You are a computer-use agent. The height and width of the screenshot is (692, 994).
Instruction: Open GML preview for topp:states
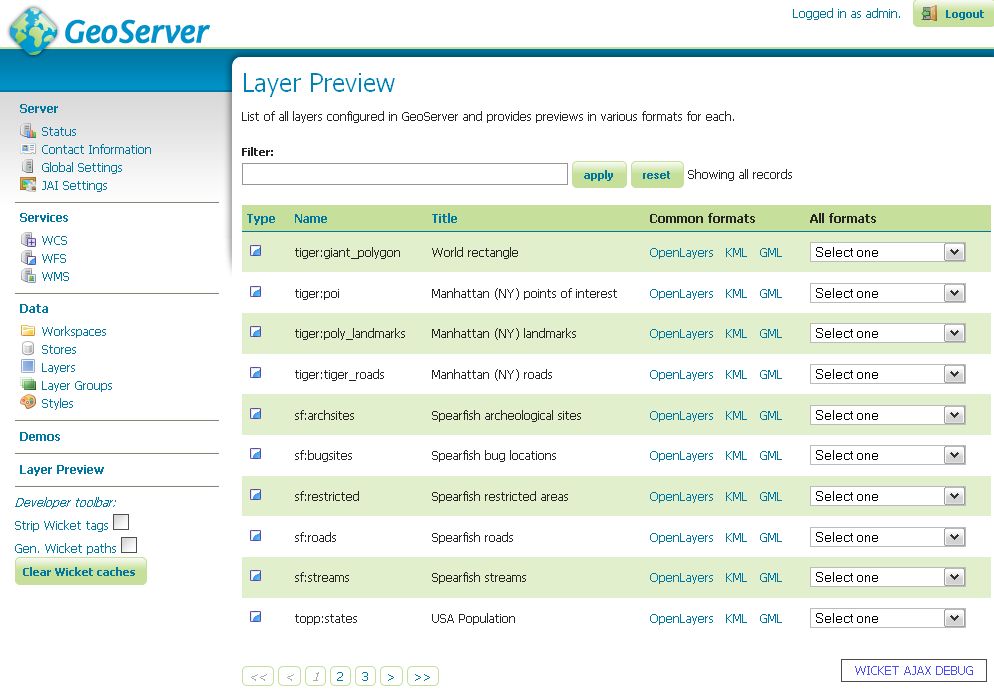771,618
